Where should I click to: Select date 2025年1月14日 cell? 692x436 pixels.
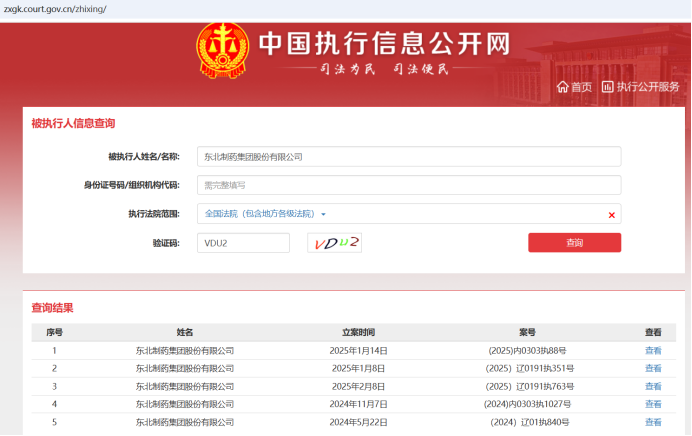358,351
